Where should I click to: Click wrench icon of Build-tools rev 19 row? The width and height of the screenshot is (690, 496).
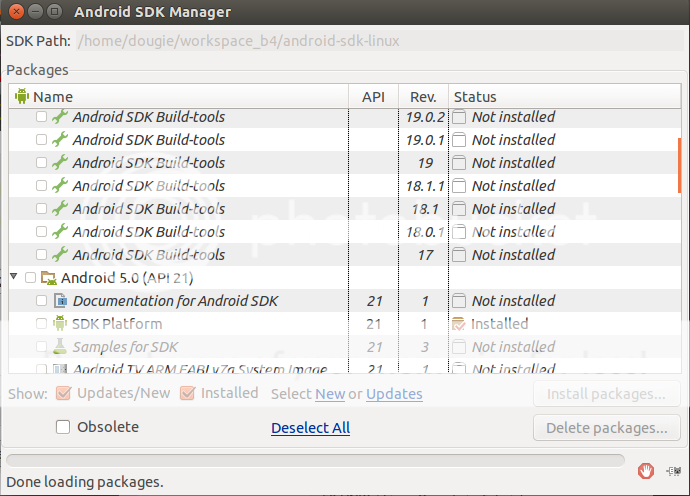click(x=60, y=162)
